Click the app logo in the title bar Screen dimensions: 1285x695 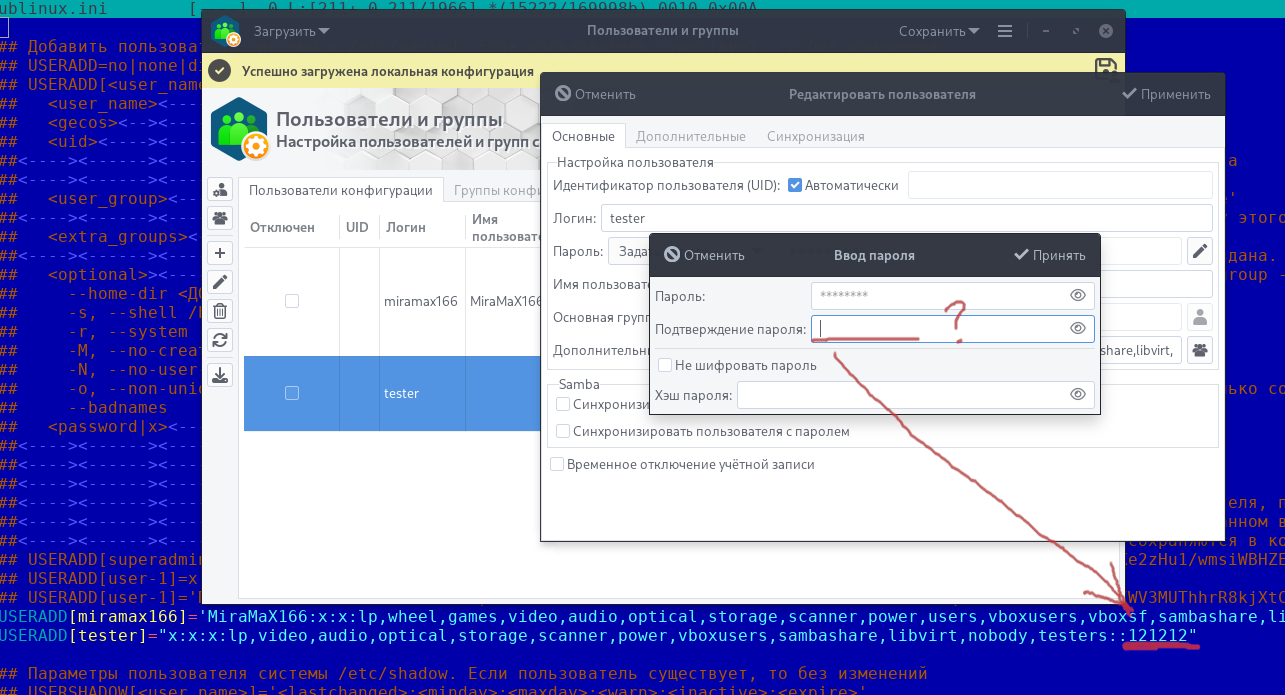click(x=226, y=31)
